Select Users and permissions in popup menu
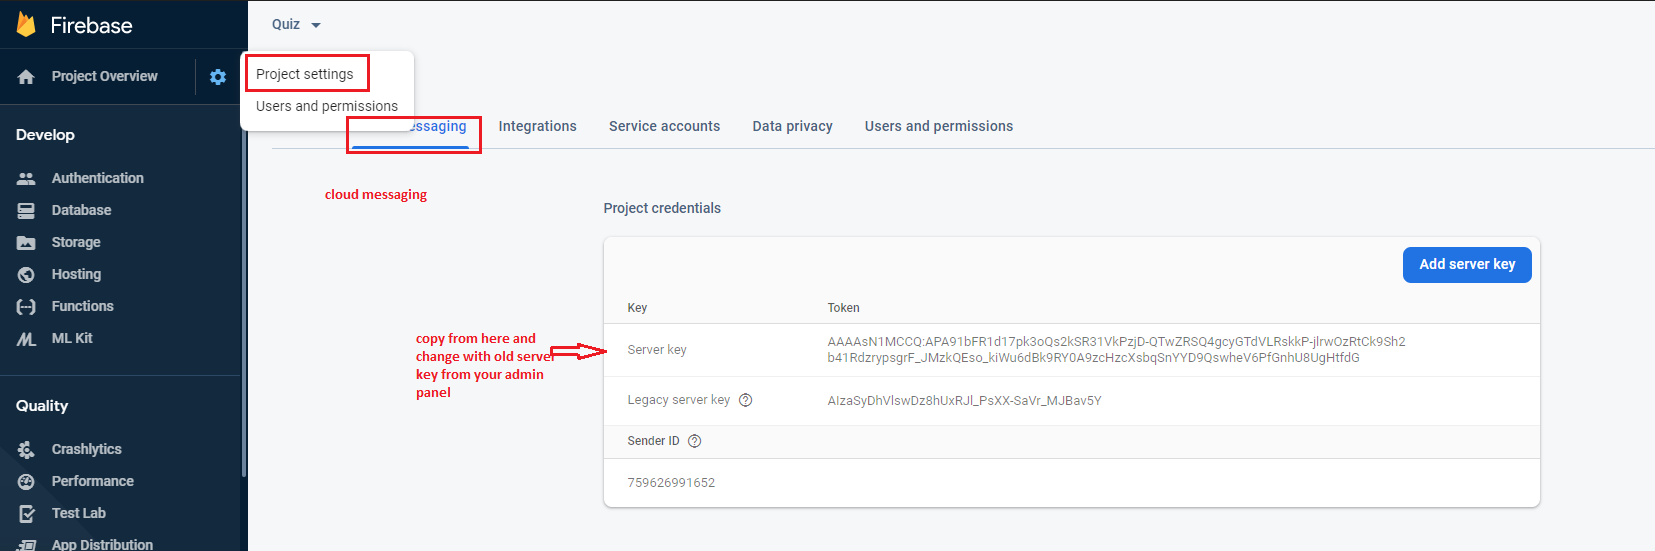1655x551 pixels. (327, 106)
